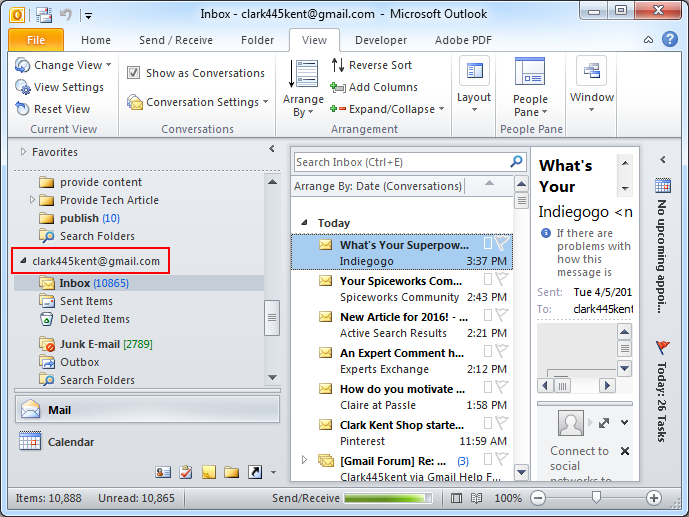Open the Arrange By menu
The width and height of the screenshot is (689, 517).
[x=303, y=88]
